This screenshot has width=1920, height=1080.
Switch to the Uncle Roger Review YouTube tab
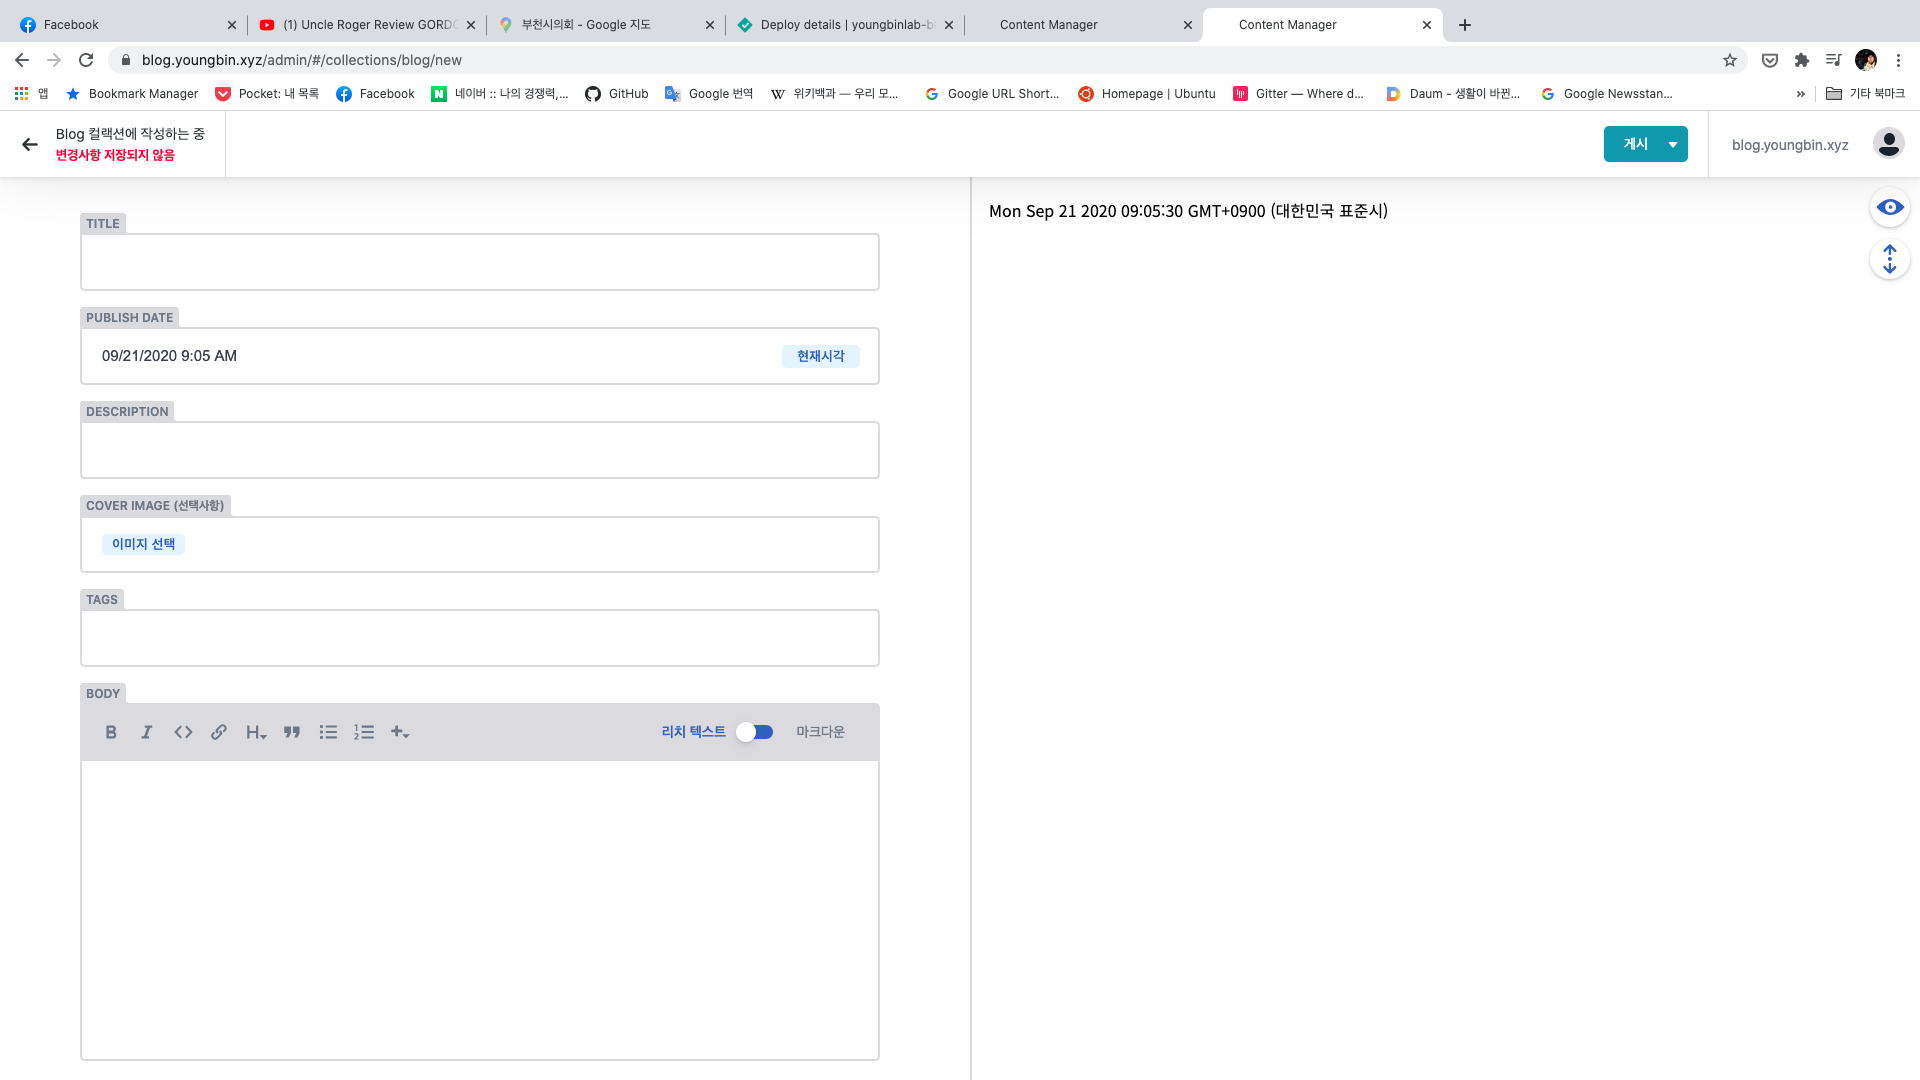point(368,25)
